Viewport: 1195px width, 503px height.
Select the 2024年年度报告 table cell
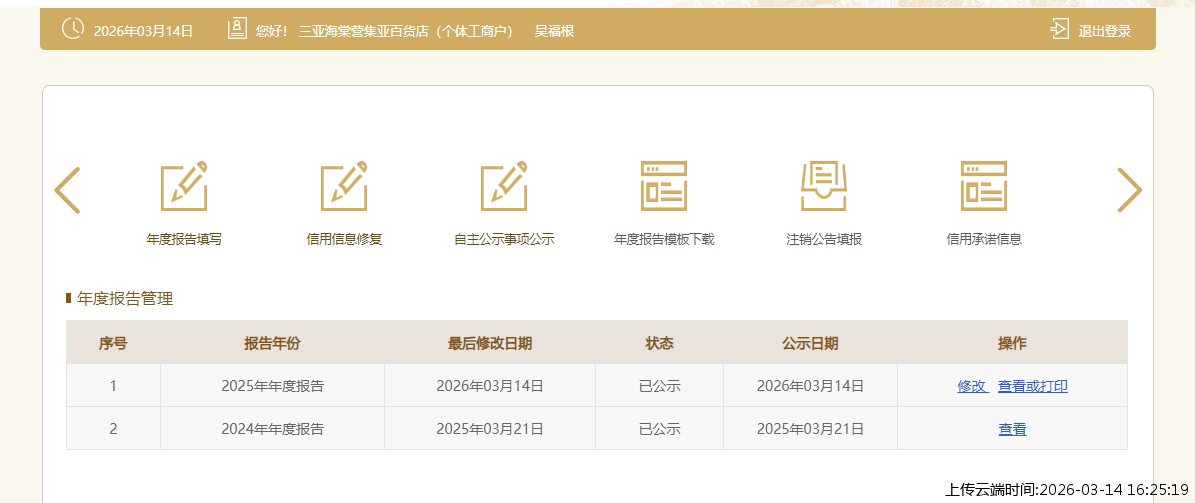coord(272,429)
